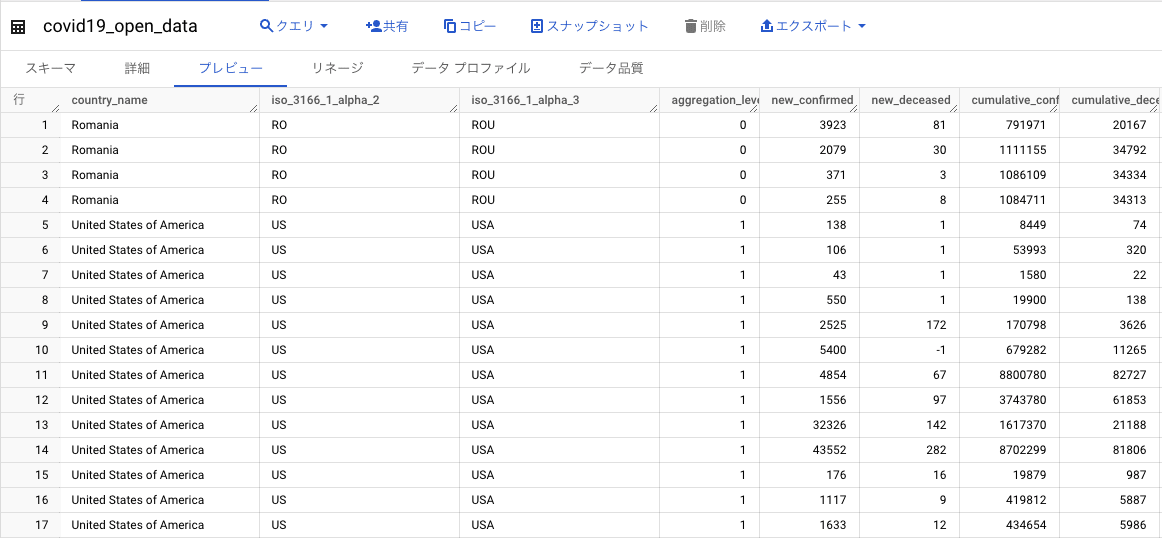The height and width of the screenshot is (538, 1162).
Task: Click the snapshot icon beside スナップショット
Action: (x=537, y=26)
